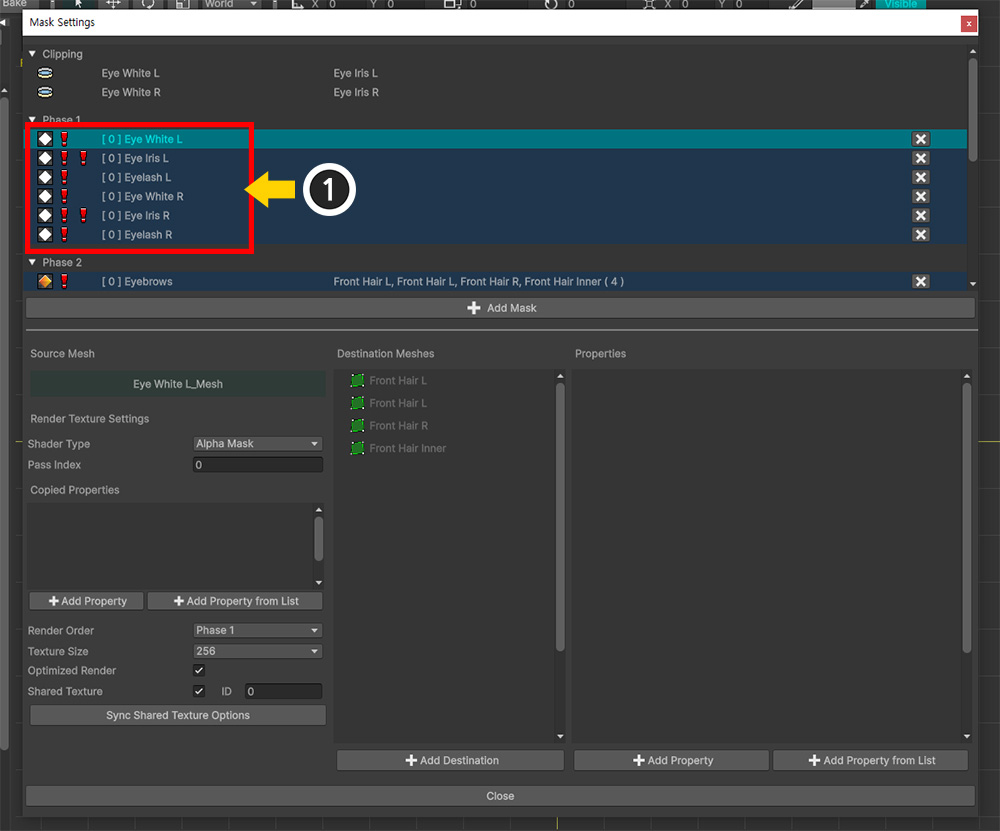Click the clipping icon beside Eye White L

click(x=45, y=73)
